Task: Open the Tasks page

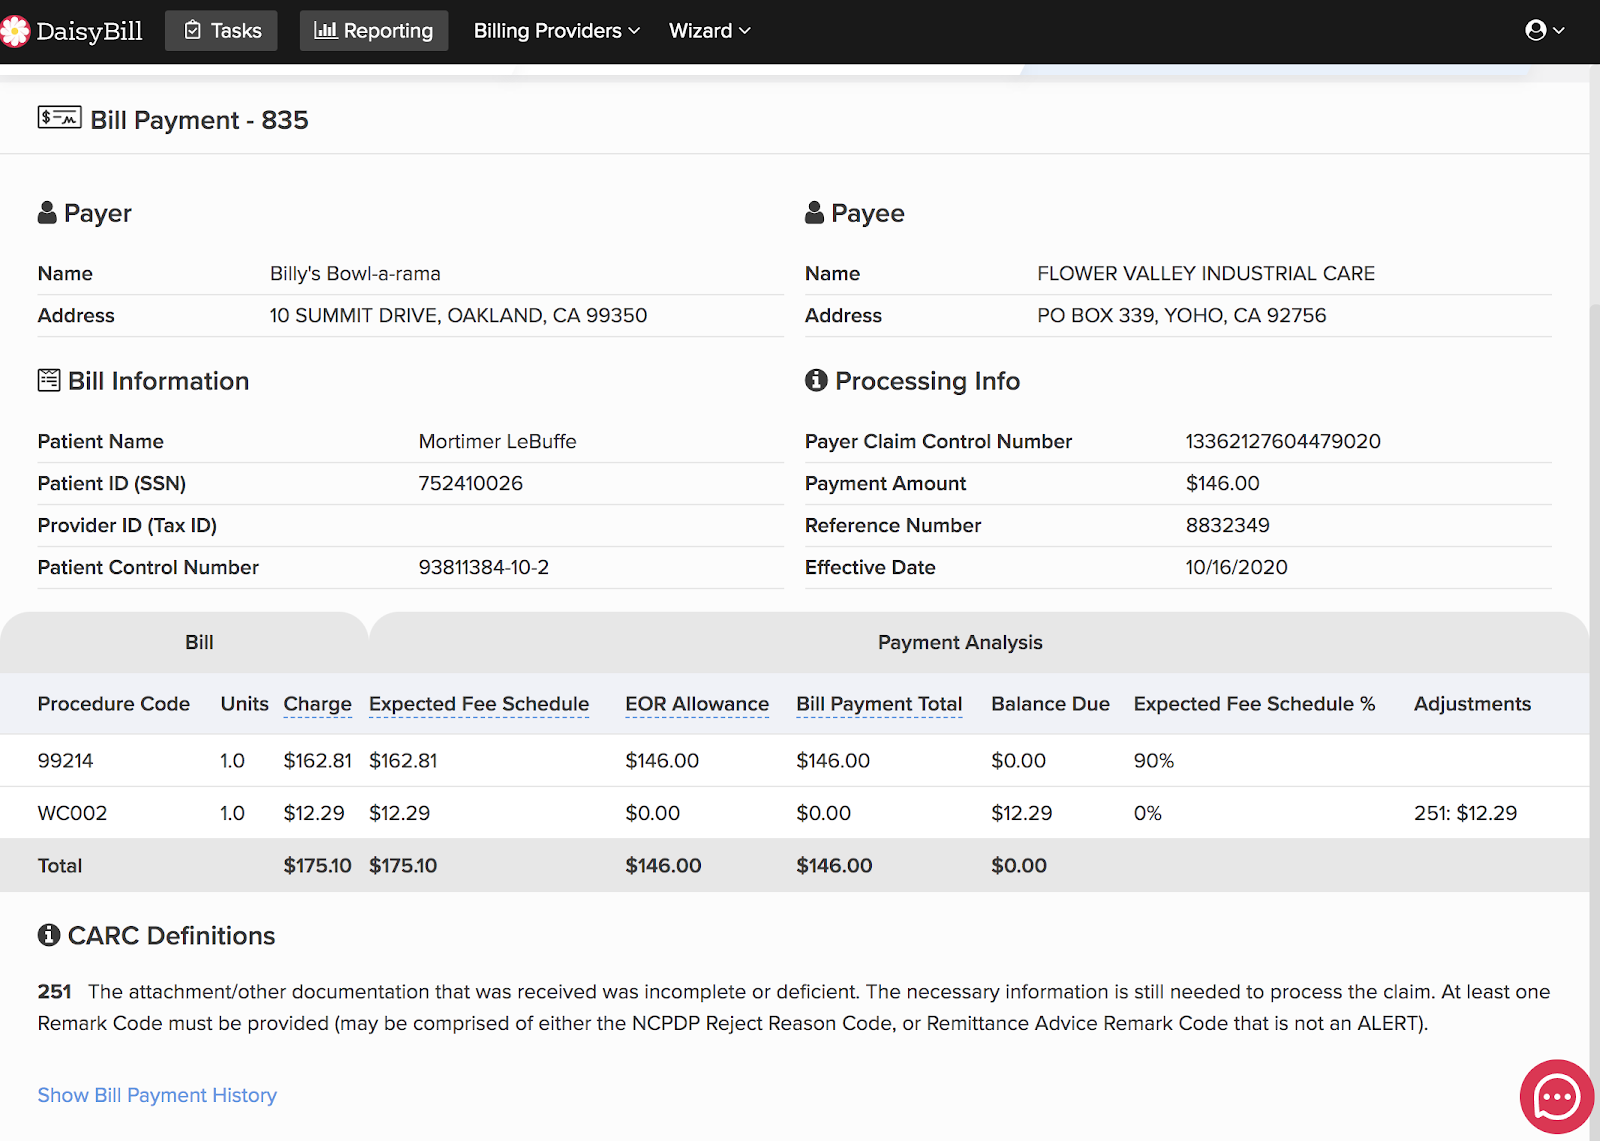Action: [222, 31]
